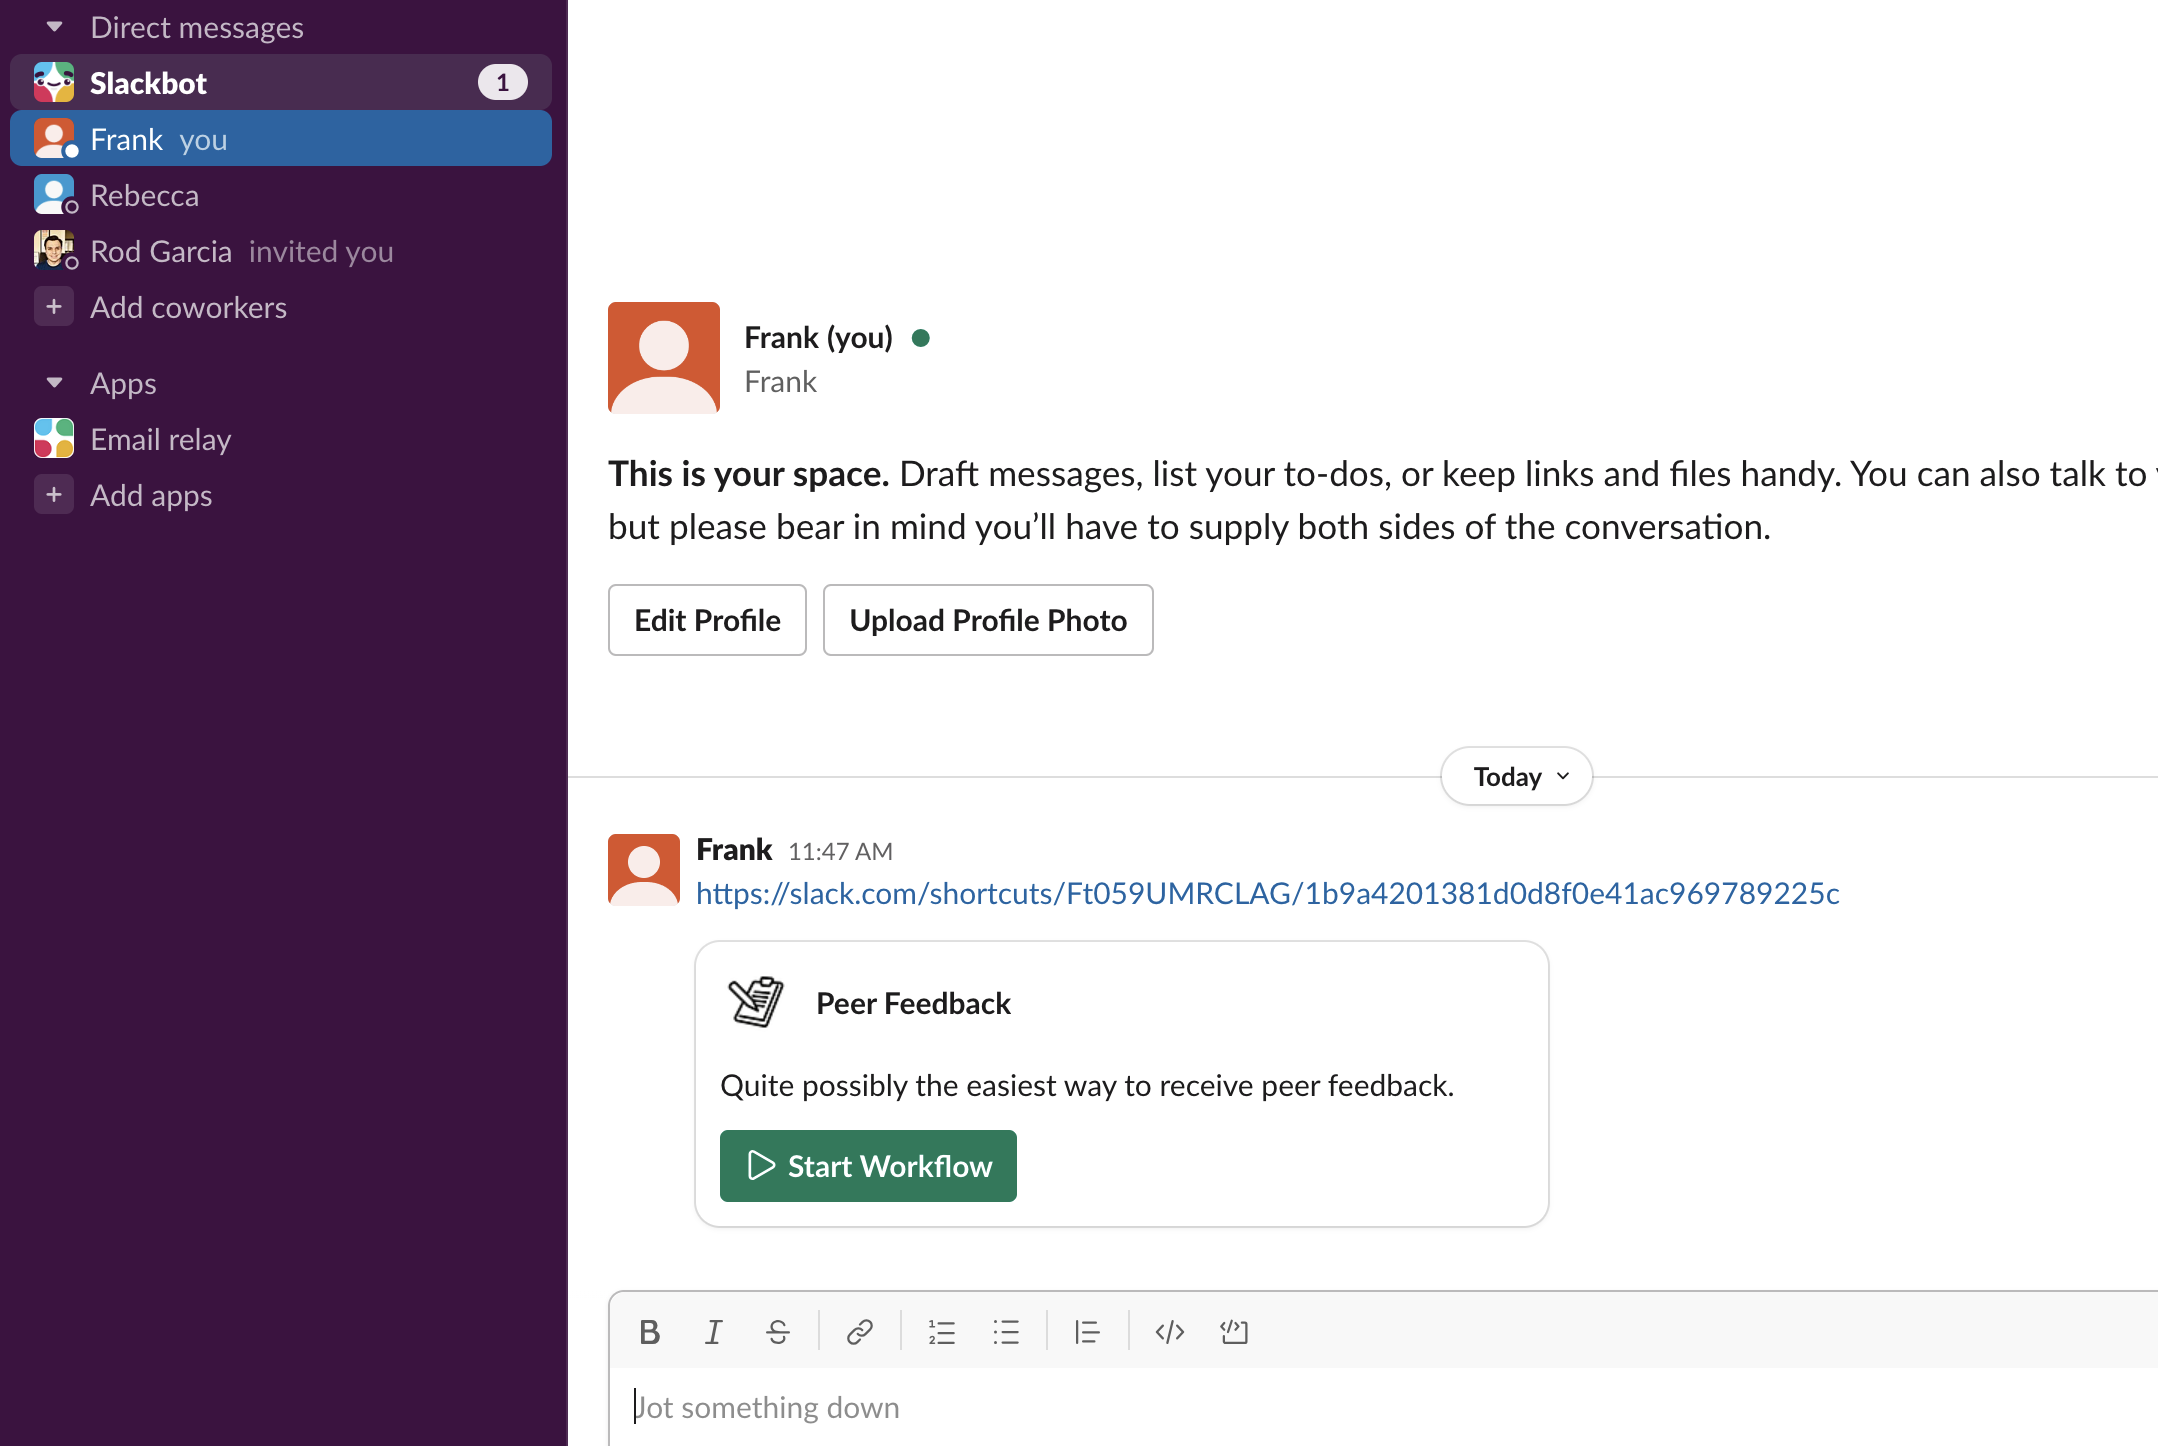
Task: Click the insert link icon
Action: click(x=859, y=1331)
